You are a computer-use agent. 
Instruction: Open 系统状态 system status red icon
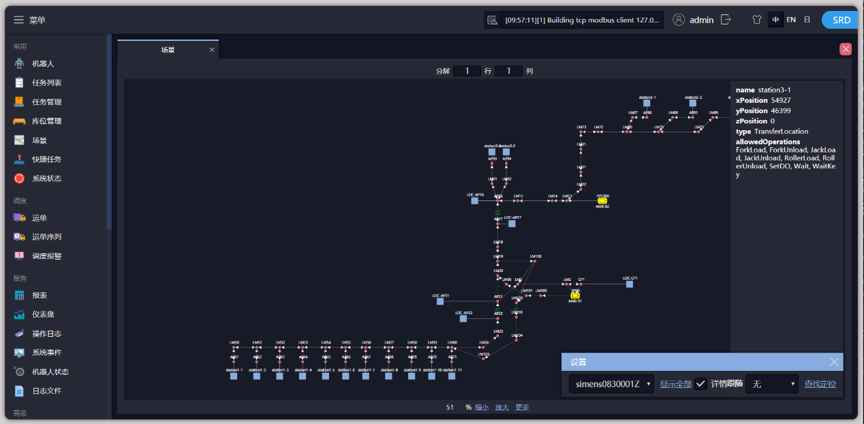46,179
